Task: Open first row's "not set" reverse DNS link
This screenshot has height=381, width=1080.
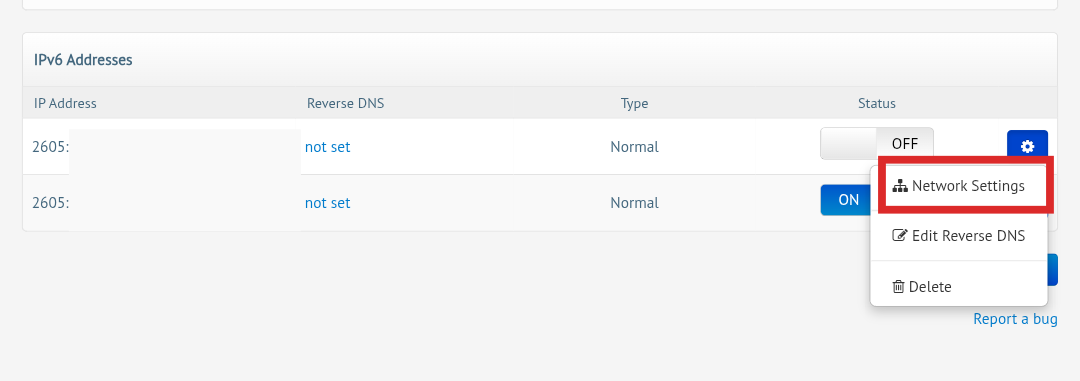Action: [327, 147]
